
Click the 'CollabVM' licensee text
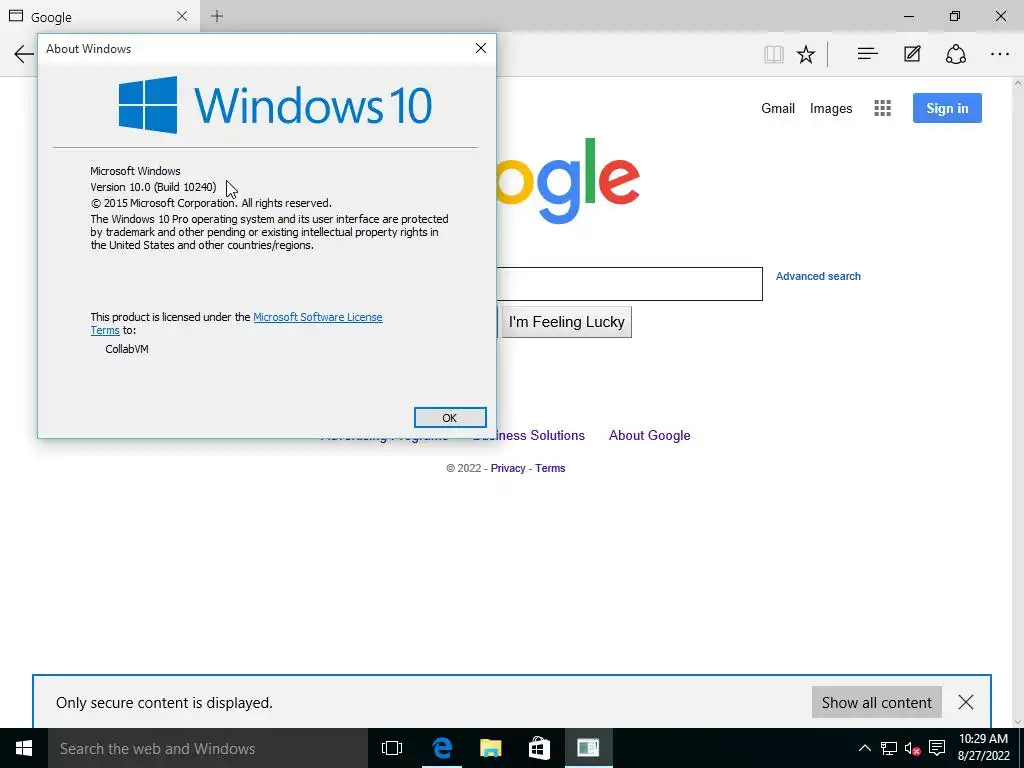pos(127,349)
